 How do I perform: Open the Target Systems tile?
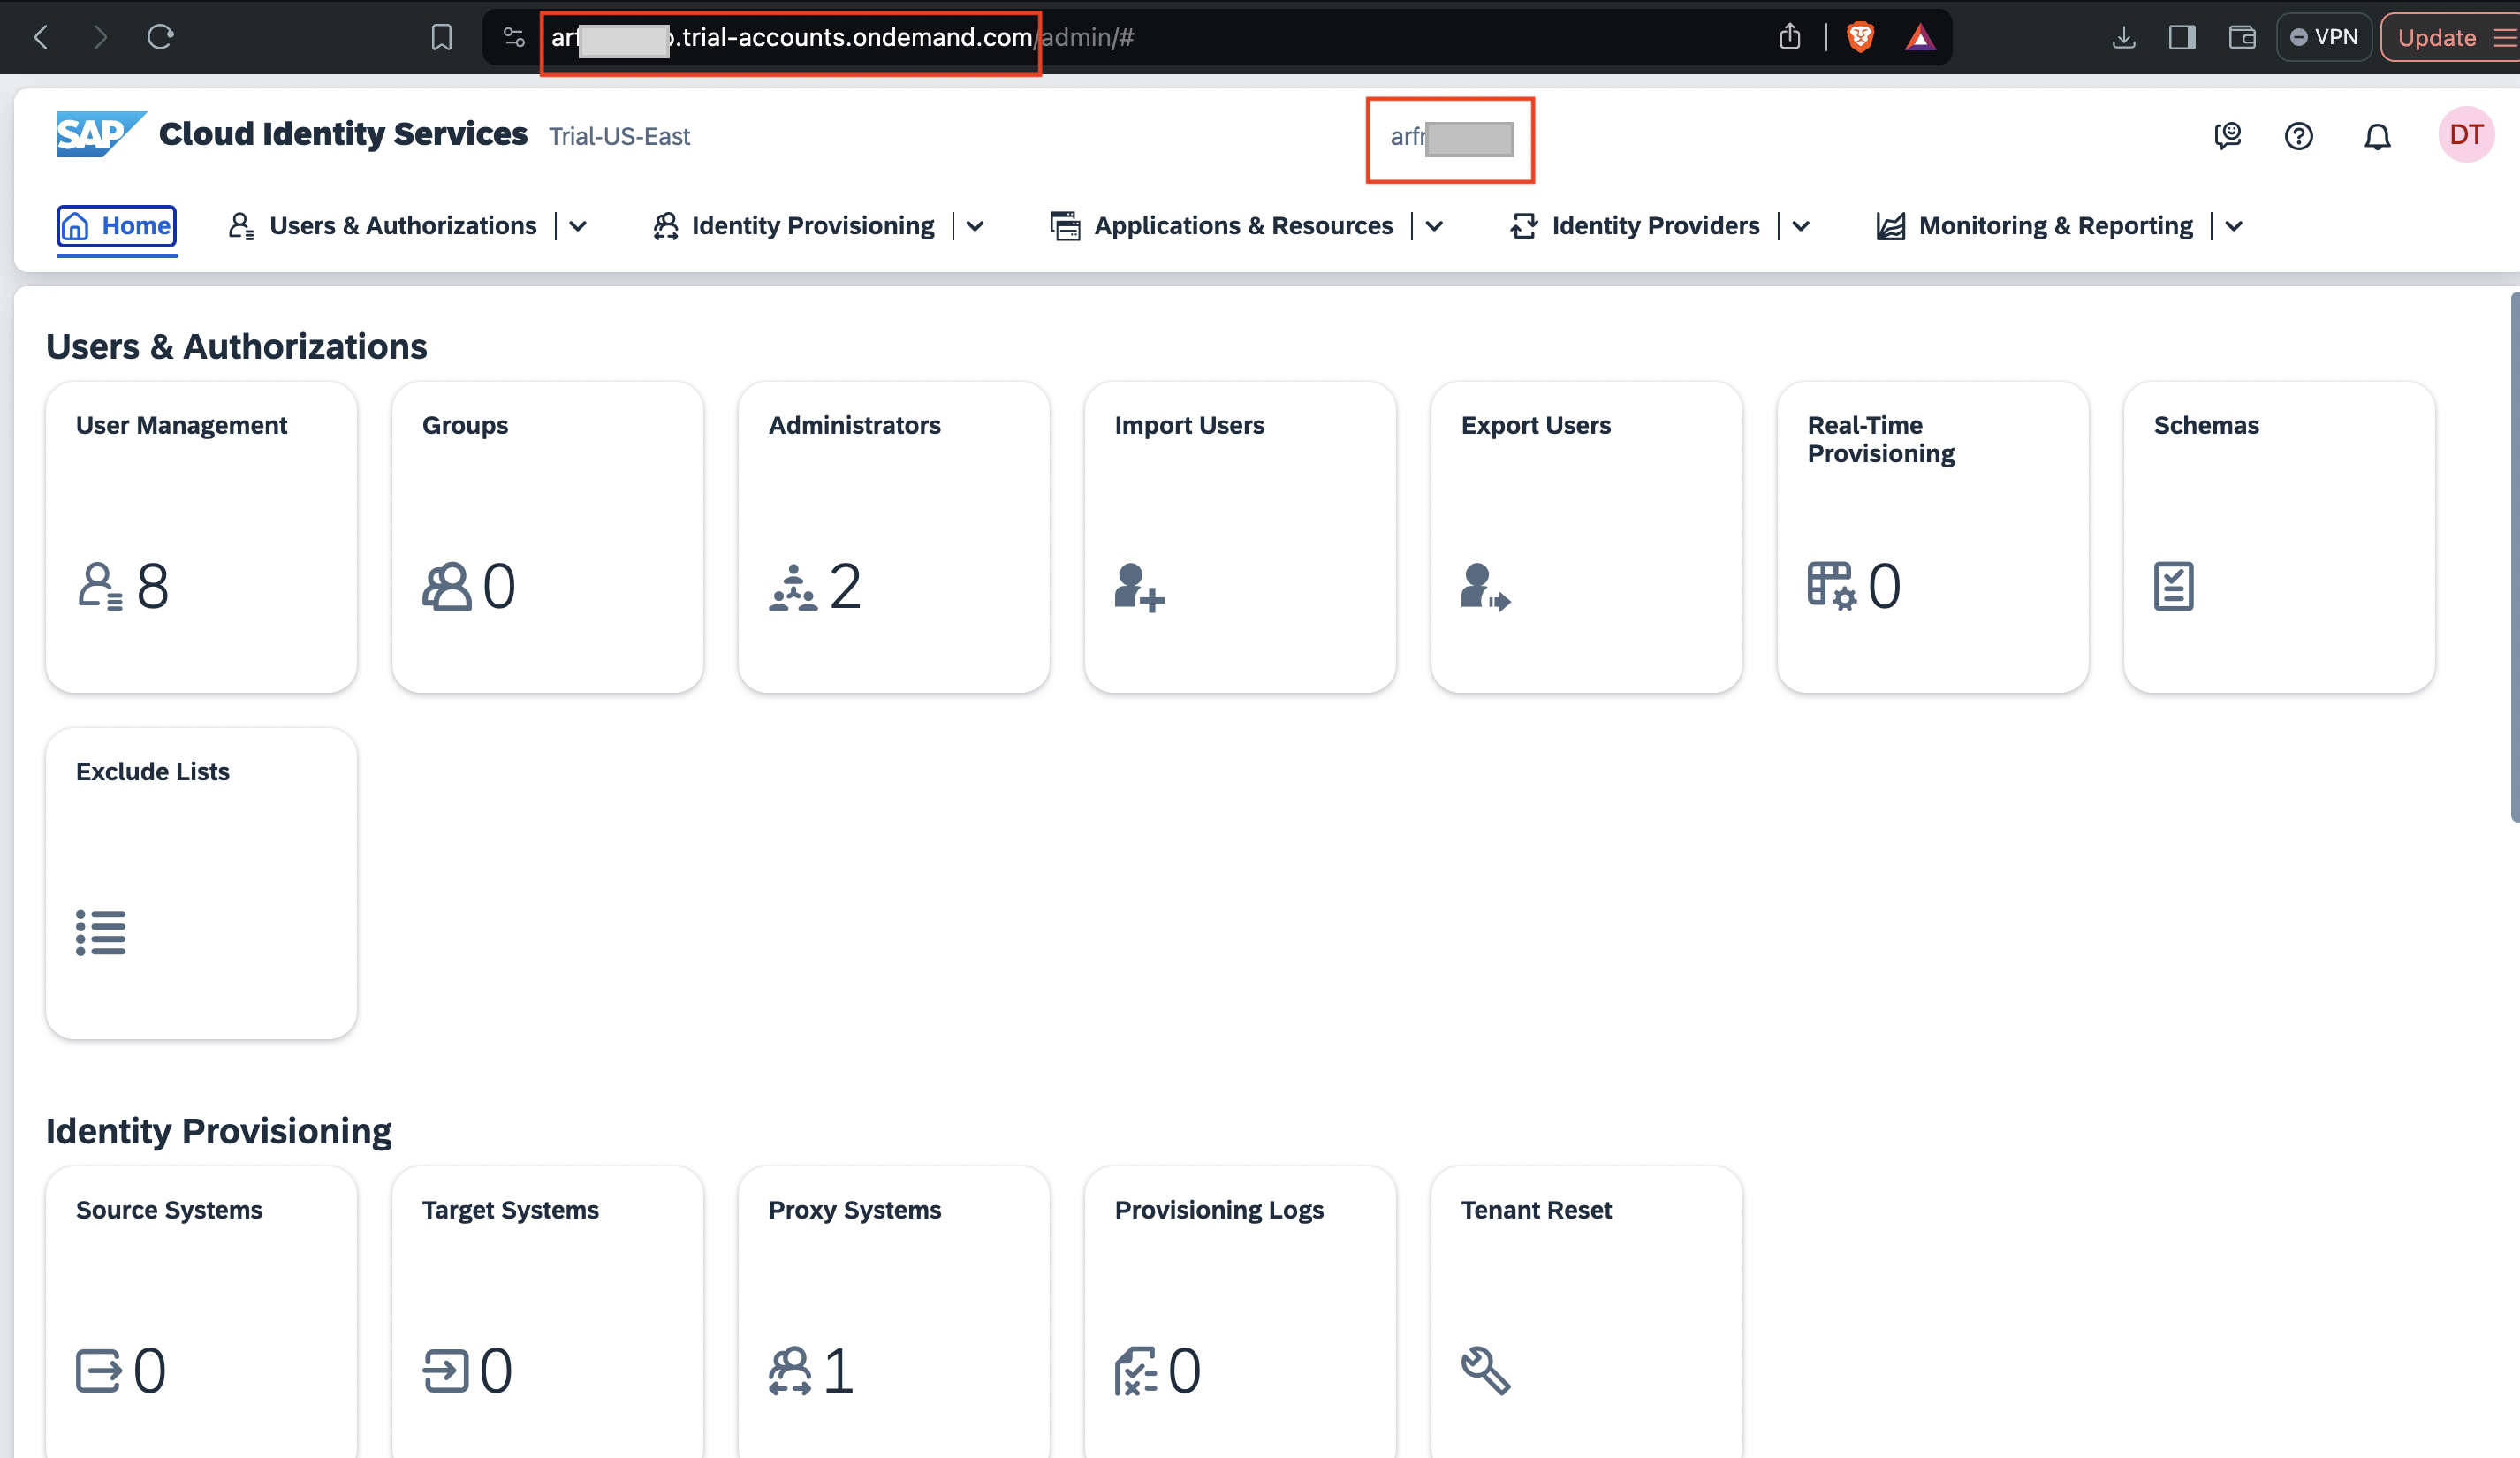(x=547, y=1312)
